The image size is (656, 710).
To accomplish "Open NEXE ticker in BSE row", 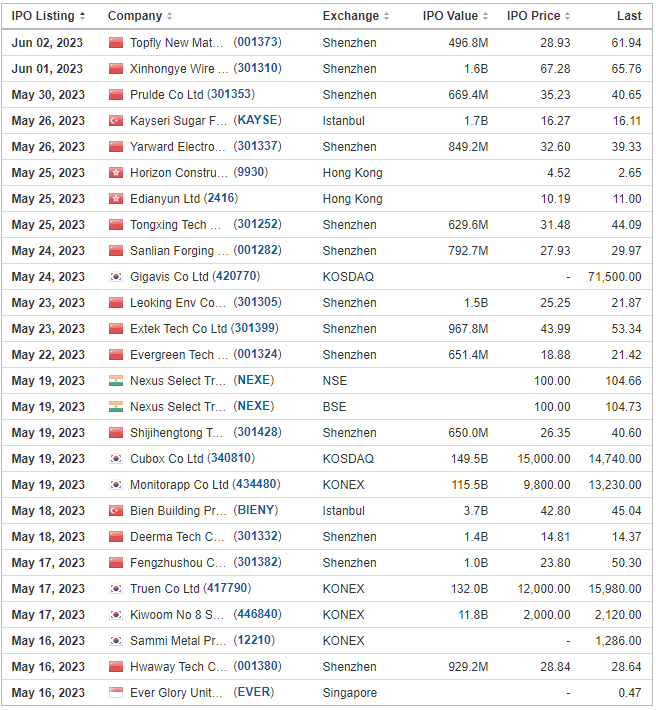I will [x=254, y=406].
